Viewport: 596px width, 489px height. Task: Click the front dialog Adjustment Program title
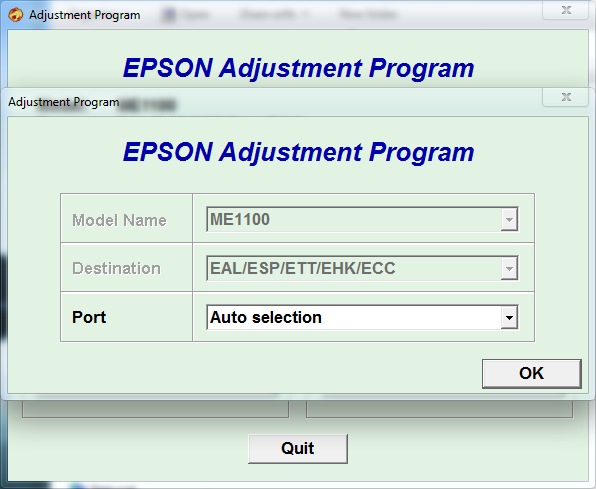pos(64,102)
